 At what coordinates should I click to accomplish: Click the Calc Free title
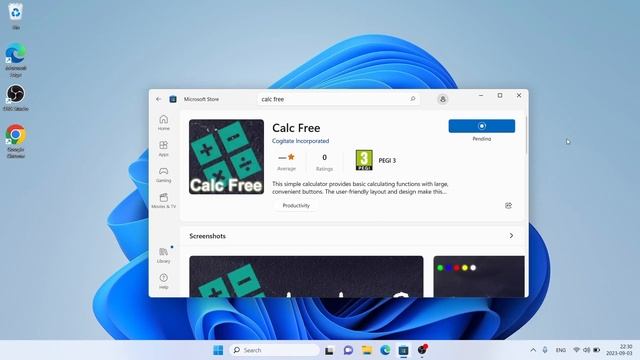[x=296, y=128]
